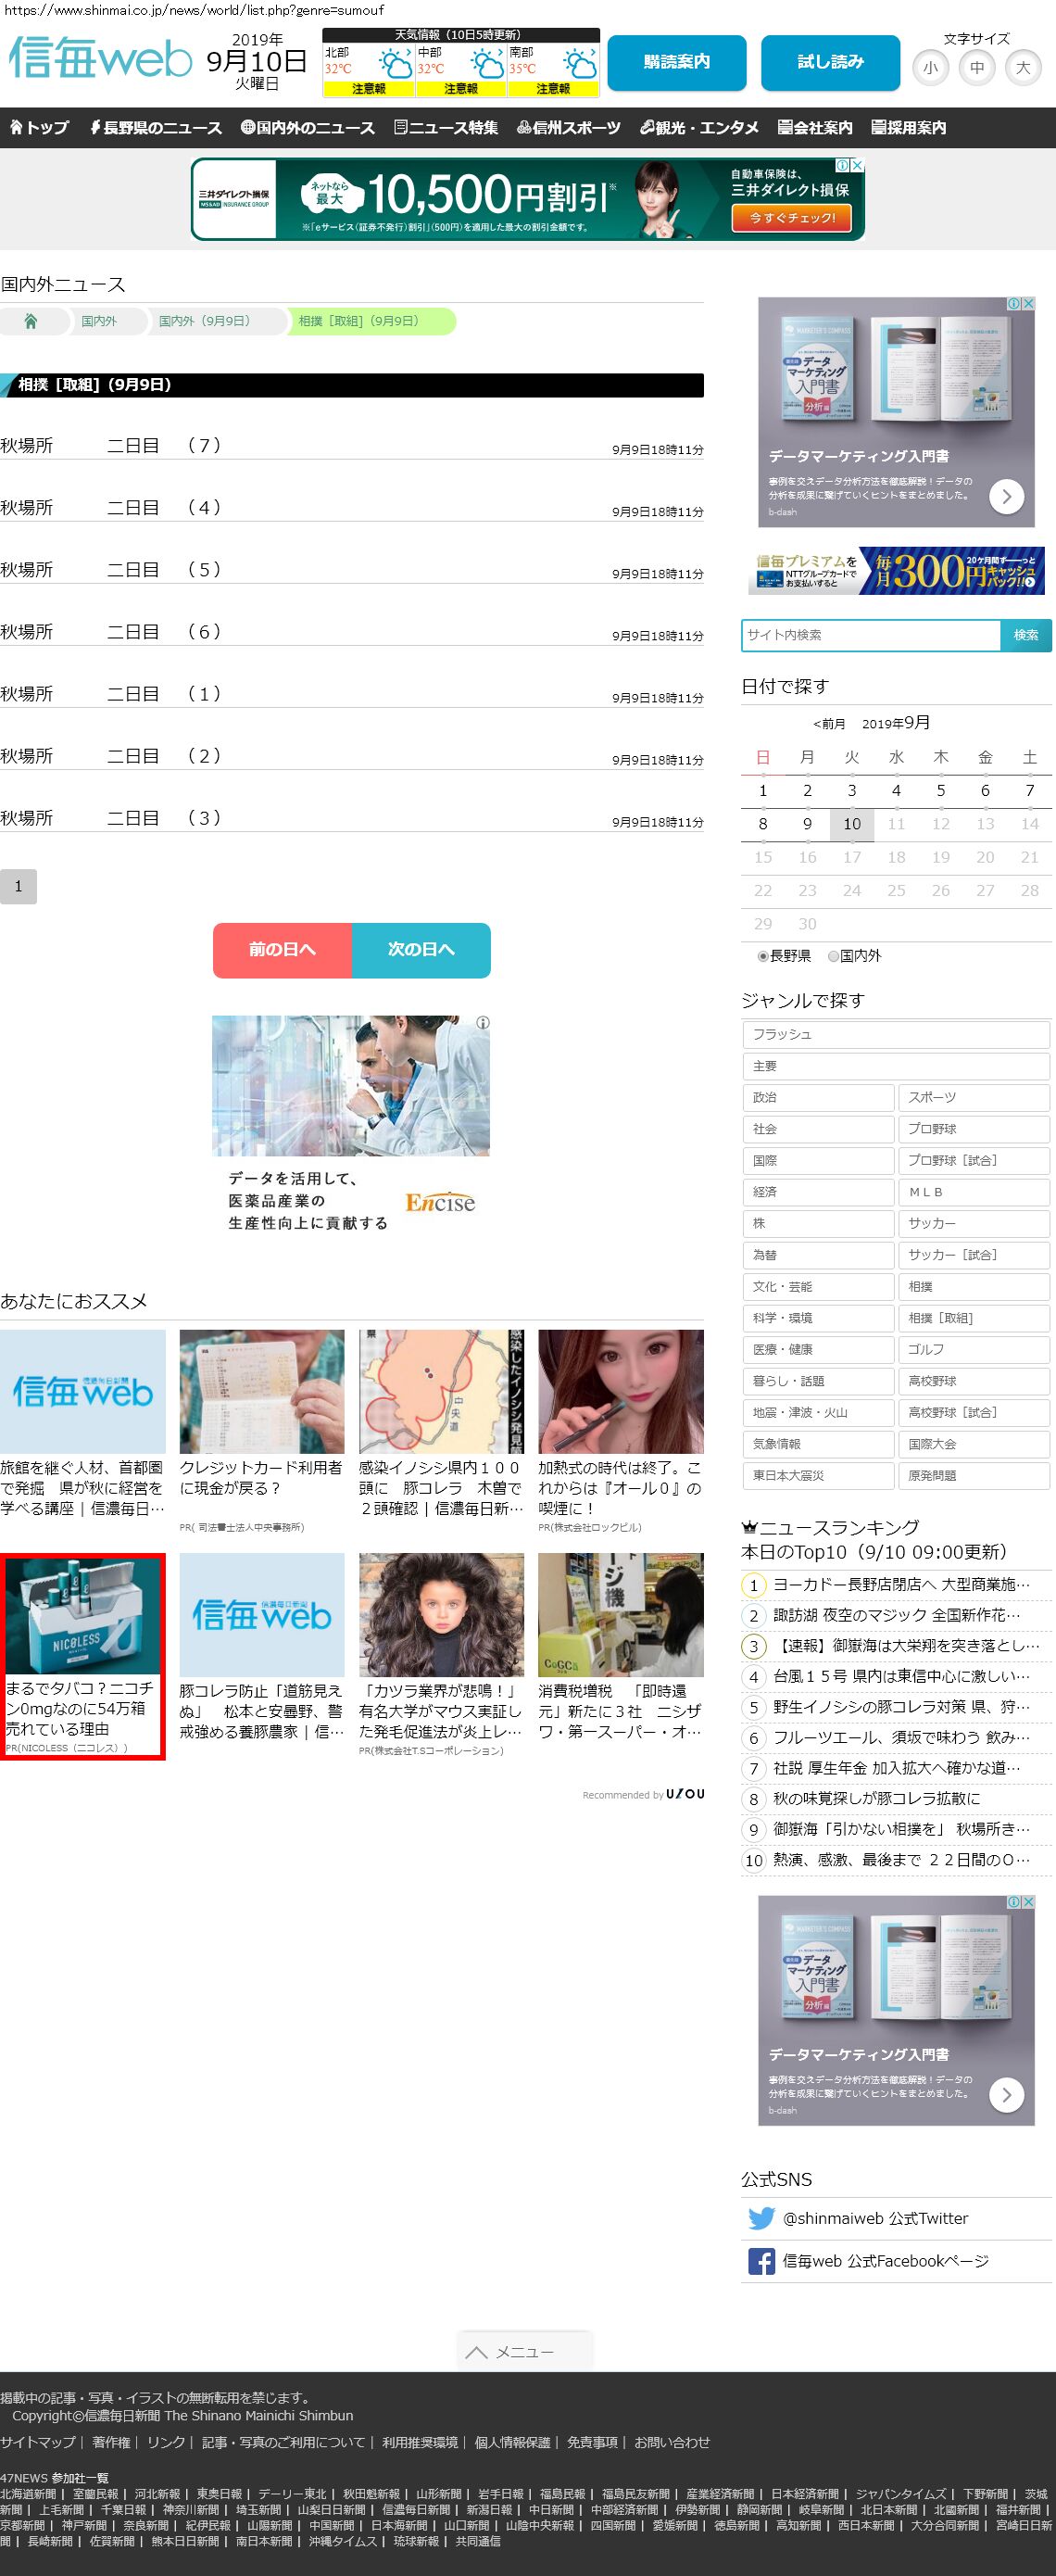Click the site search input field
The height and width of the screenshot is (2576, 1056).
[870, 635]
